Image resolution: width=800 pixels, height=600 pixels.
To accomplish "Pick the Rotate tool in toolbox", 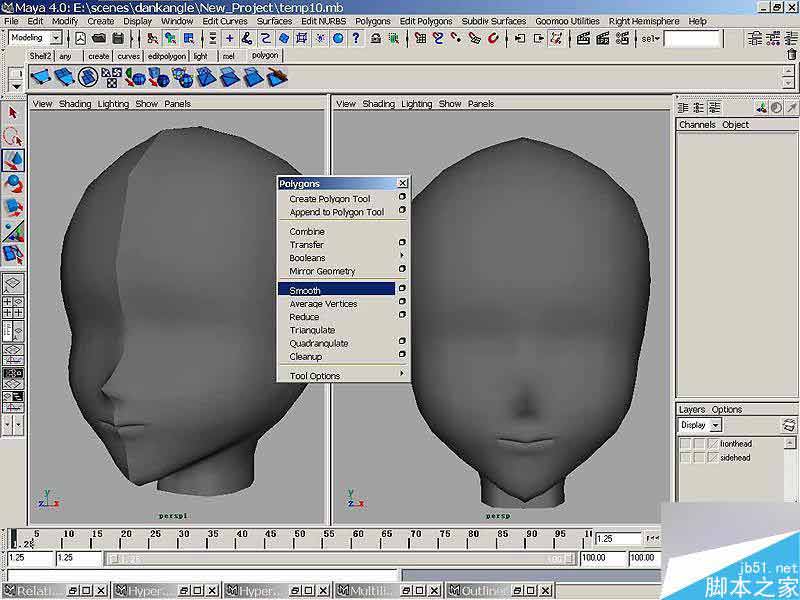I will coord(14,184).
